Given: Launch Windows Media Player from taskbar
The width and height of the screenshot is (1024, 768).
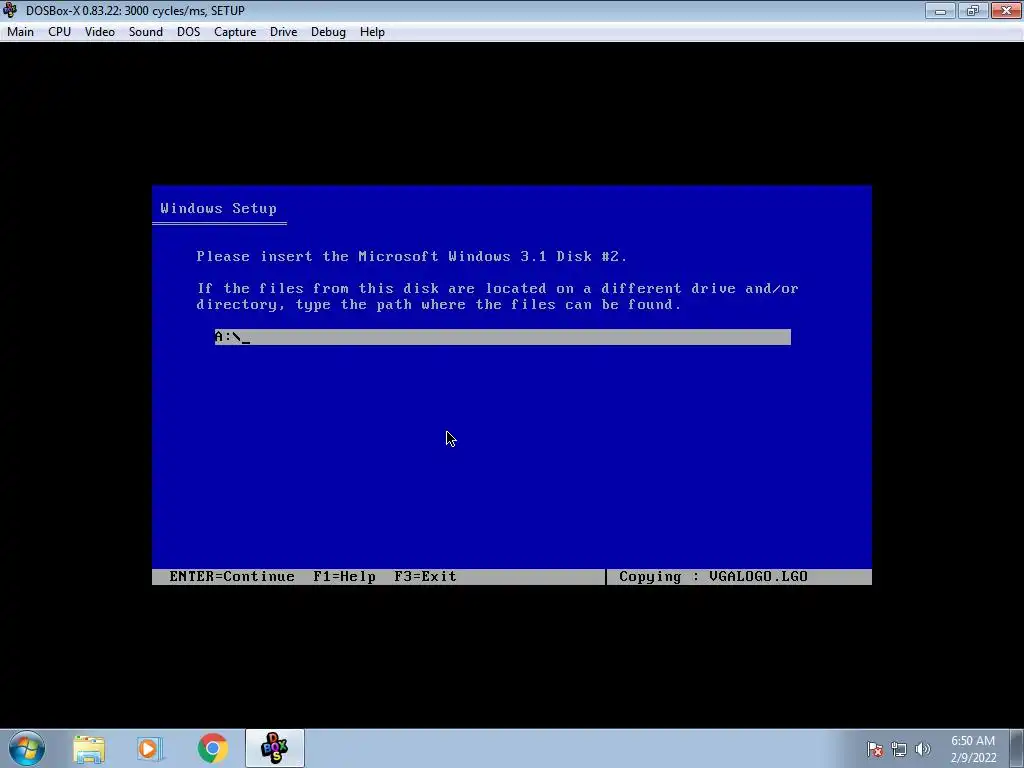Looking at the screenshot, I should click(149, 749).
